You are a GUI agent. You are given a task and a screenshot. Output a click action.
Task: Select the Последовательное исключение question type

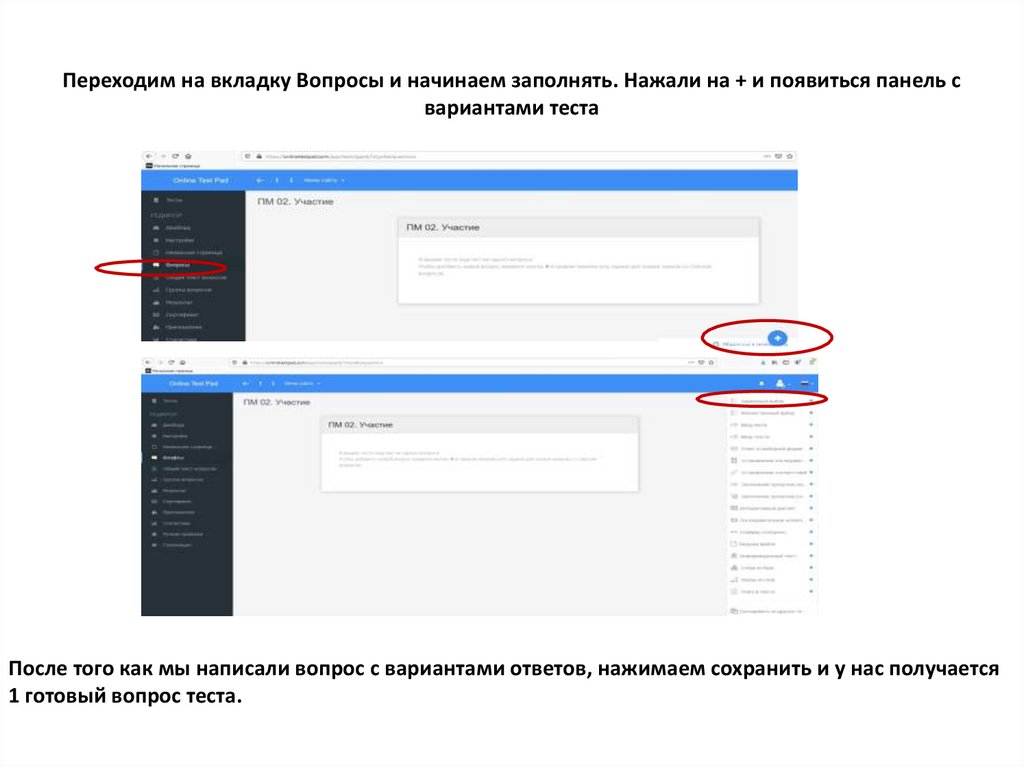click(771, 520)
